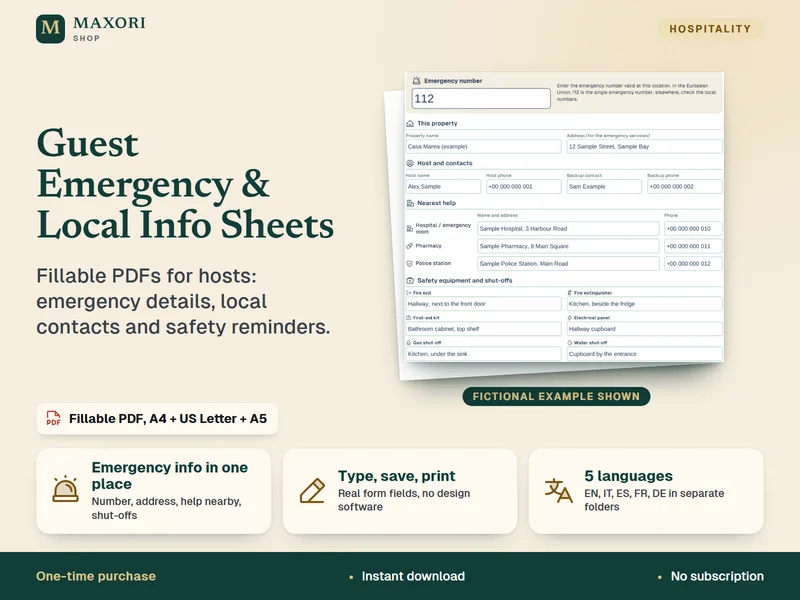Click the house icon next to This property

click(x=410, y=123)
